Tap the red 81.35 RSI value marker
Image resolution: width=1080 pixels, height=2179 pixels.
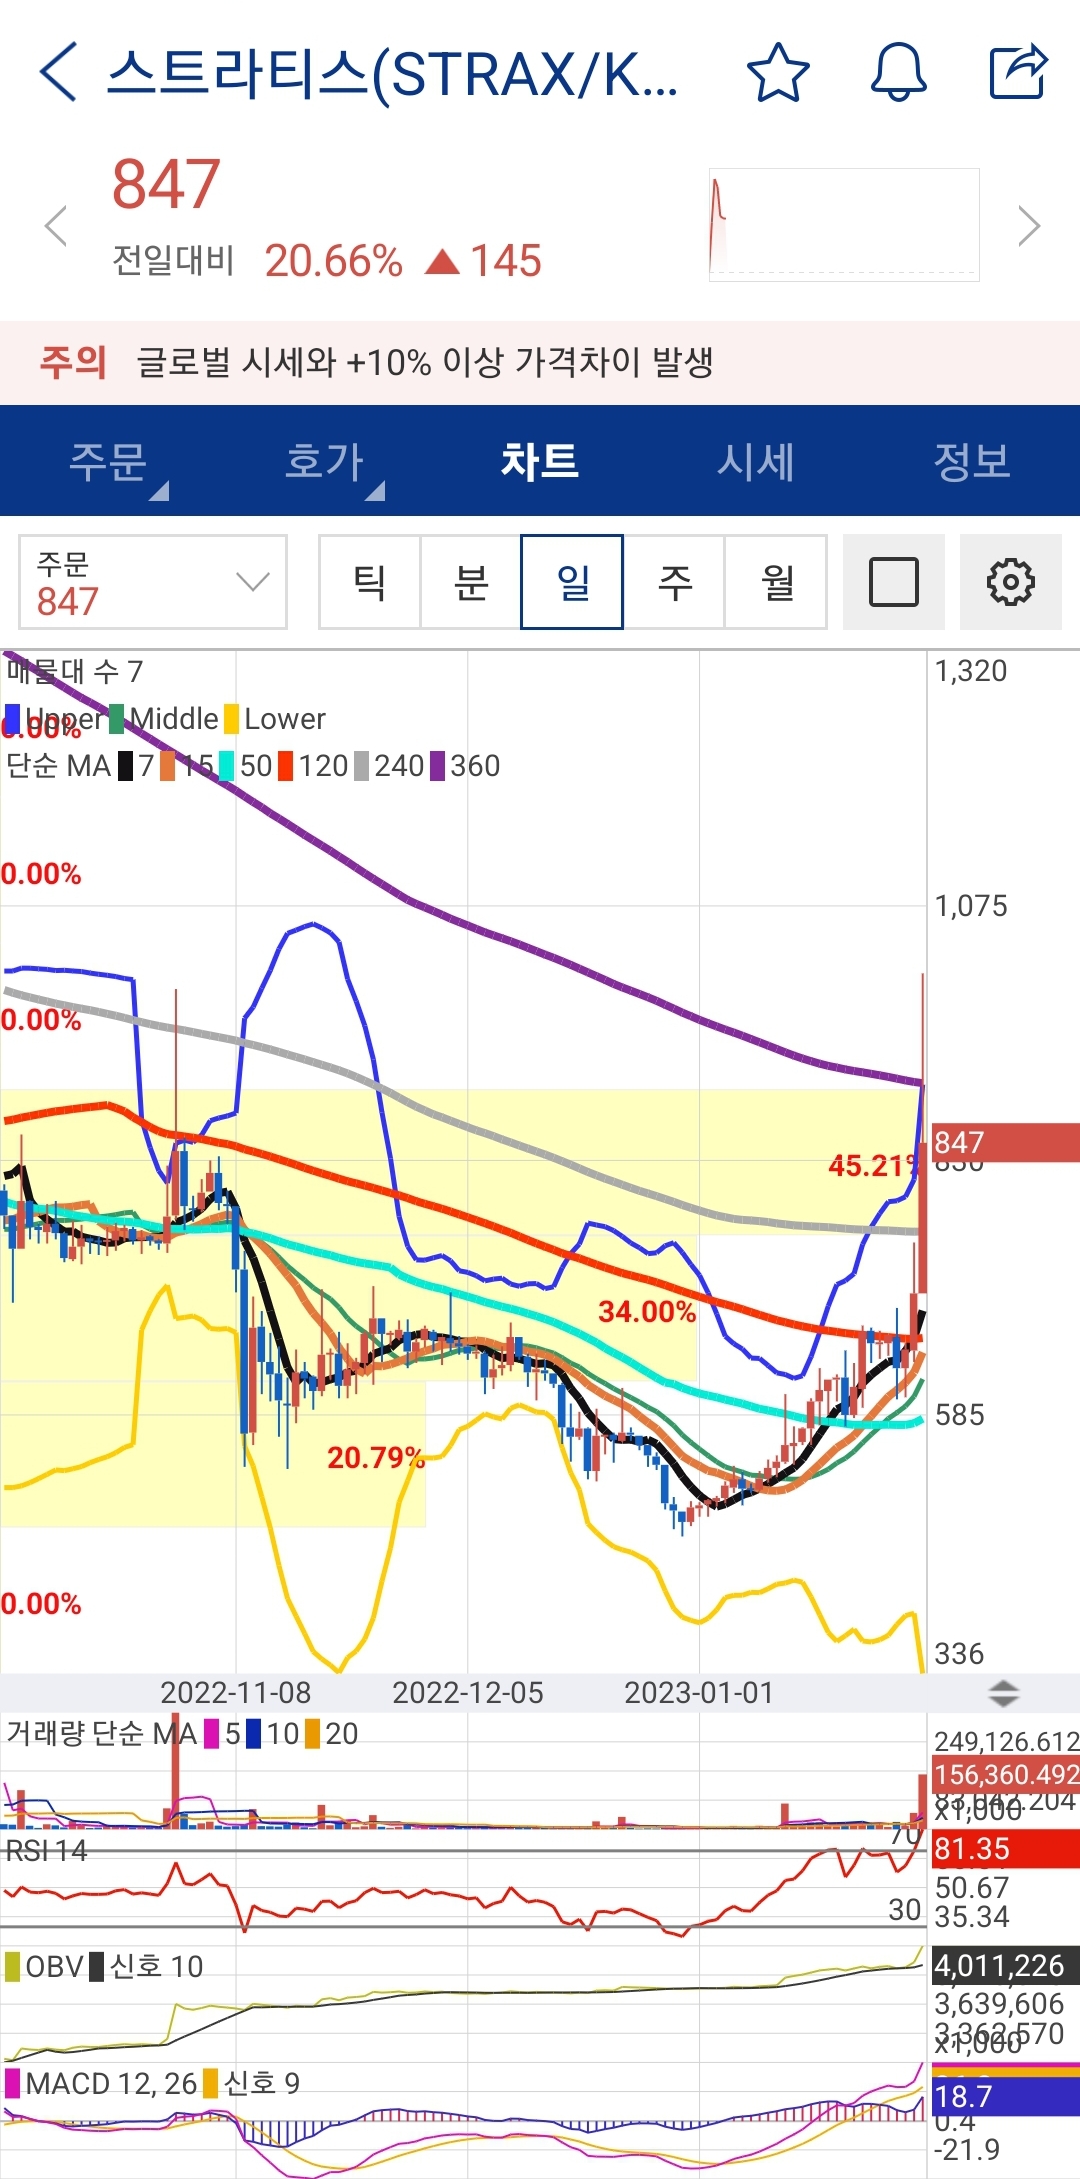[1004, 1849]
